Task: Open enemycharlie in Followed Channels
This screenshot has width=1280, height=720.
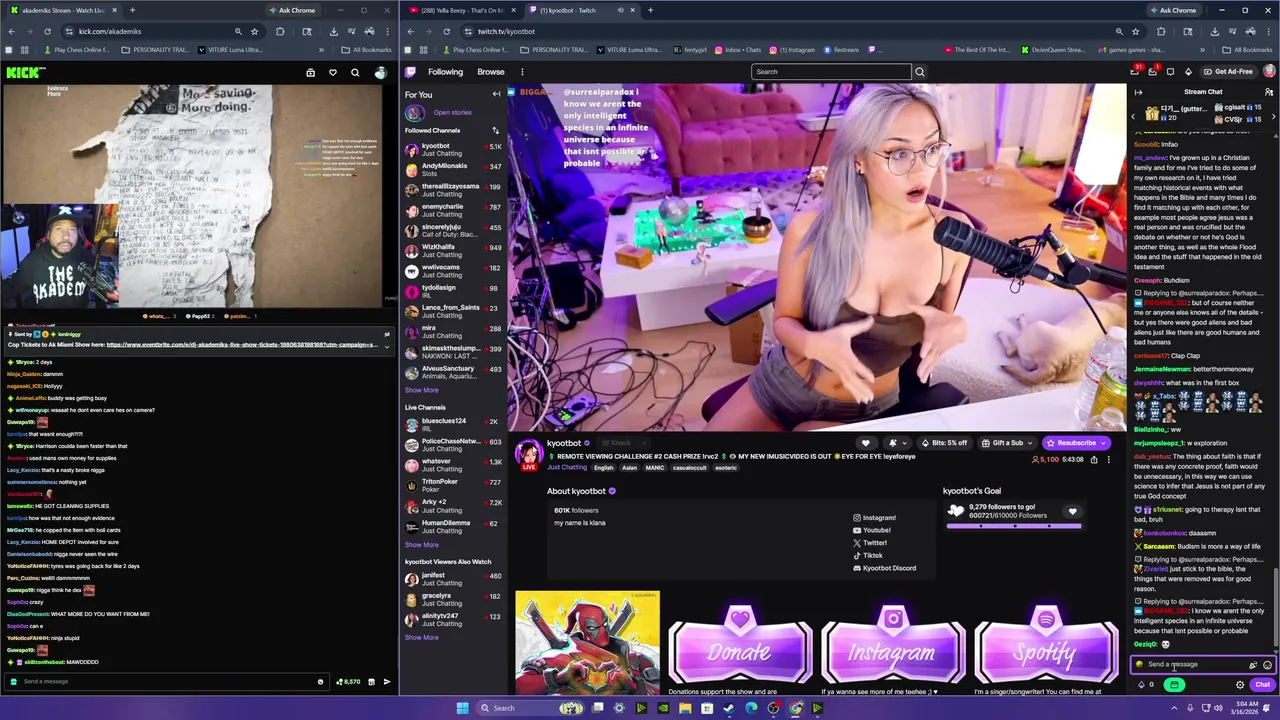Action: pos(450,209)
